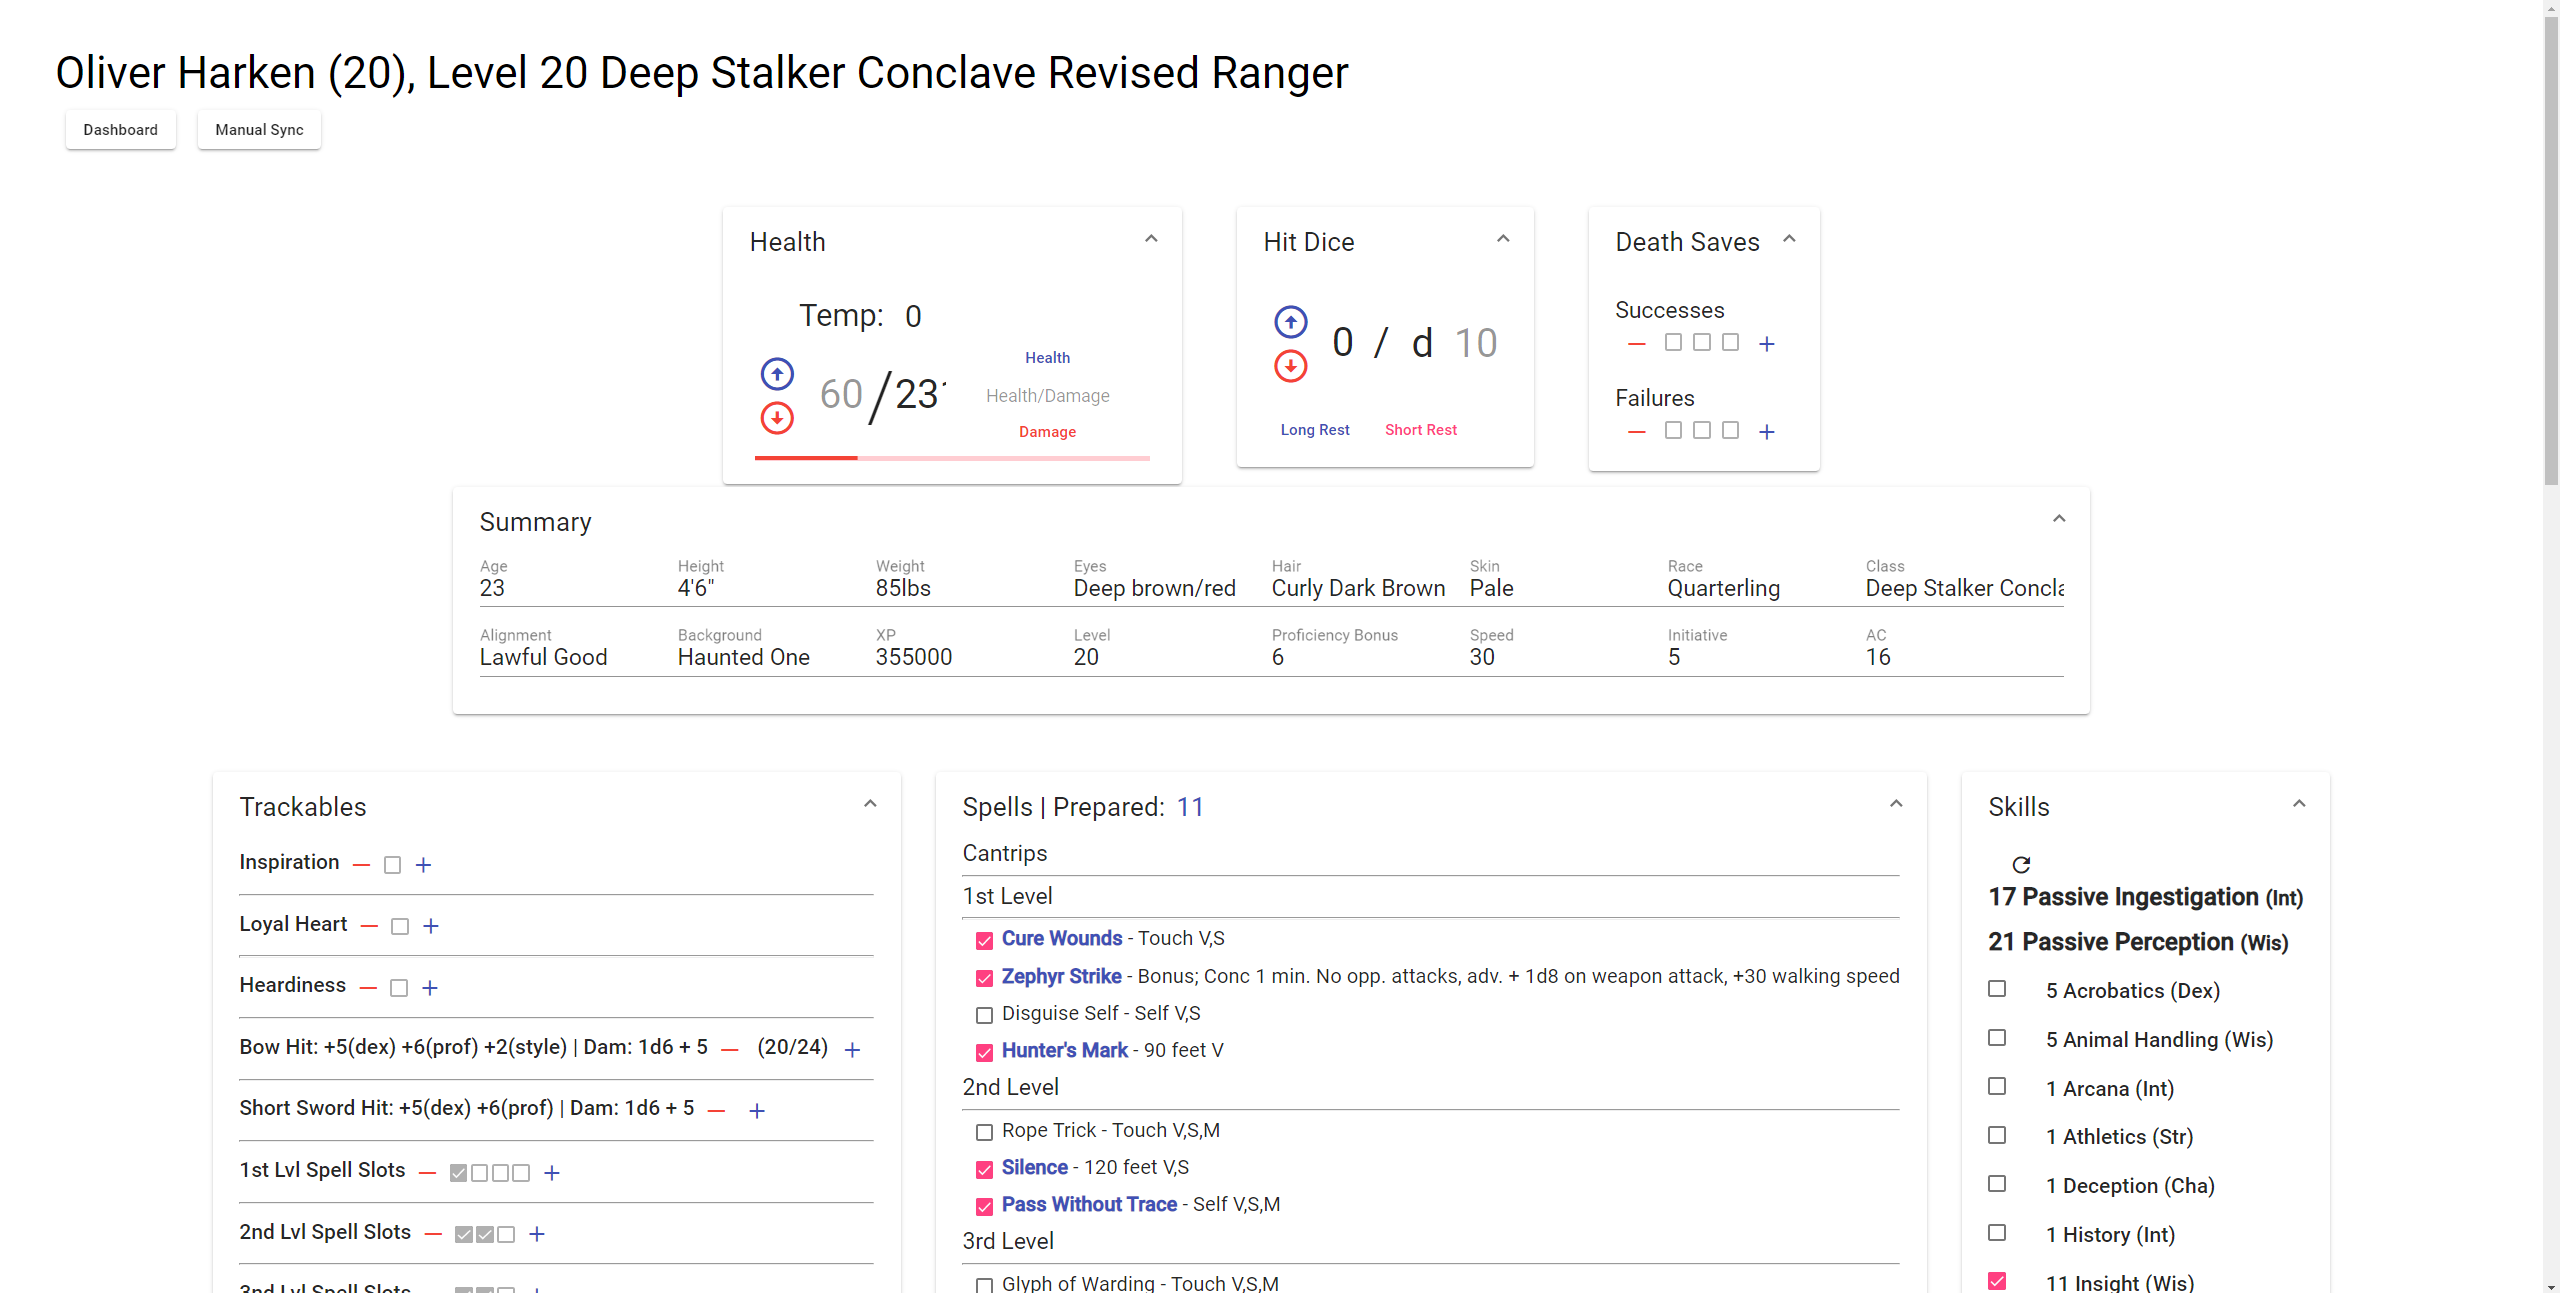The height and width of the screenshot is (1293, 2560).
Task: Add a death save success with plus
Action: tap(1767, 344)
